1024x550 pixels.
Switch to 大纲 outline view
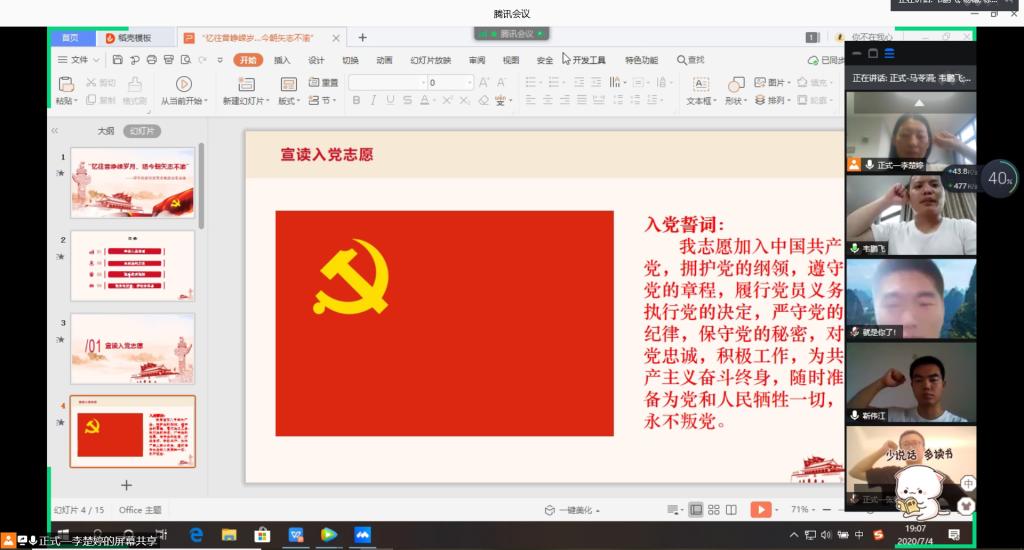pos(105,131)
